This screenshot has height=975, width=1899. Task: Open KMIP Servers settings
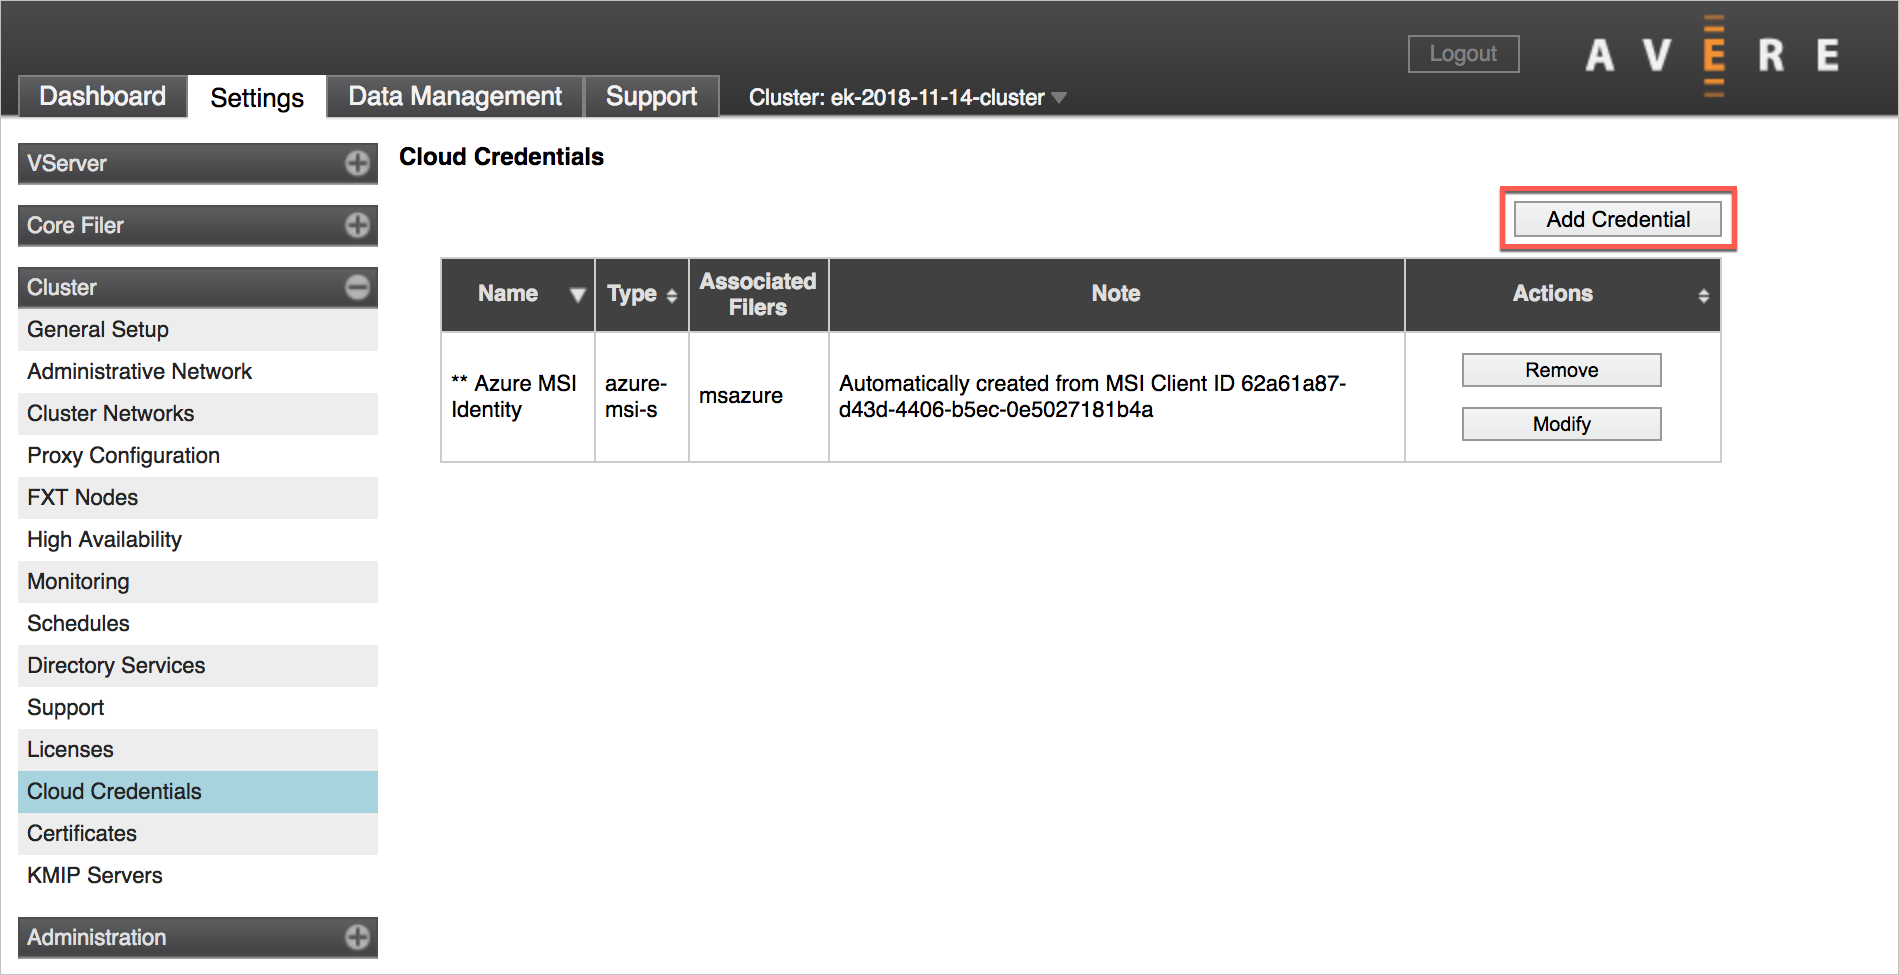click(x=198, y=876)
